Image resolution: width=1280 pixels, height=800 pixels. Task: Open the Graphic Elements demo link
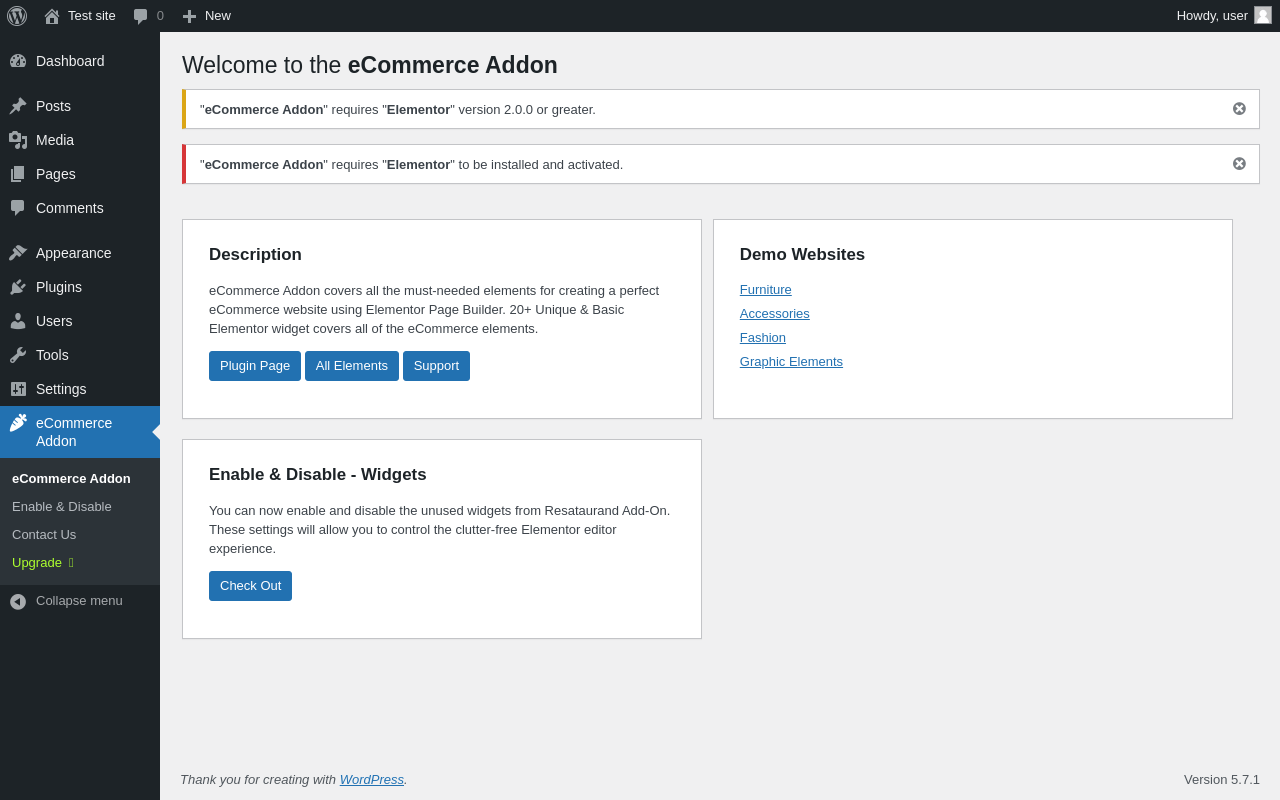coord(791,362)
